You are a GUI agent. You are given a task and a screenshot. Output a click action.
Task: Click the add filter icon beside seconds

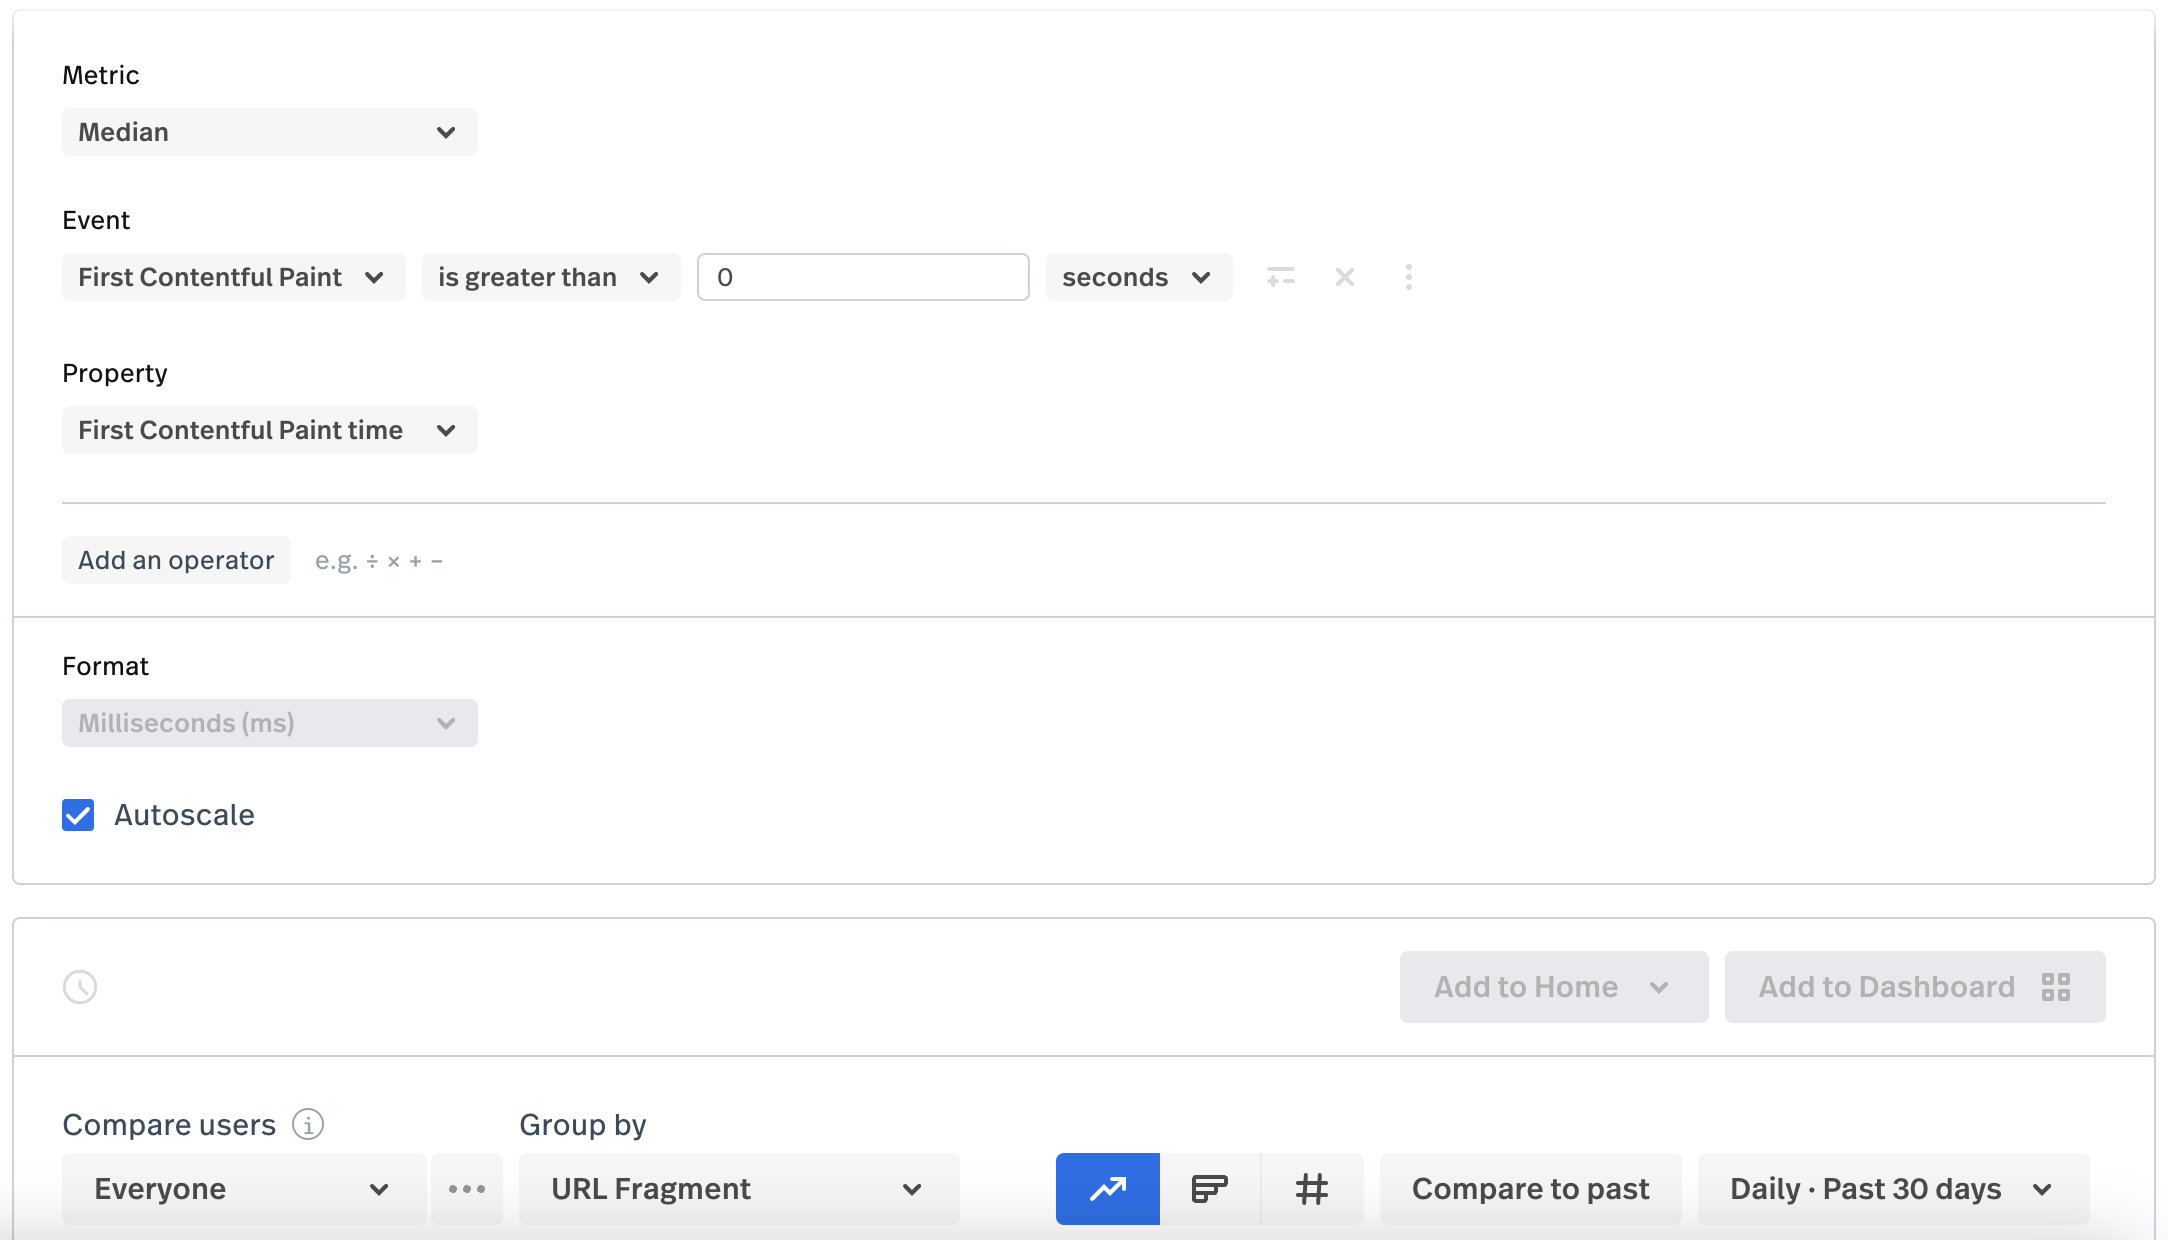tap(1280, 277)
